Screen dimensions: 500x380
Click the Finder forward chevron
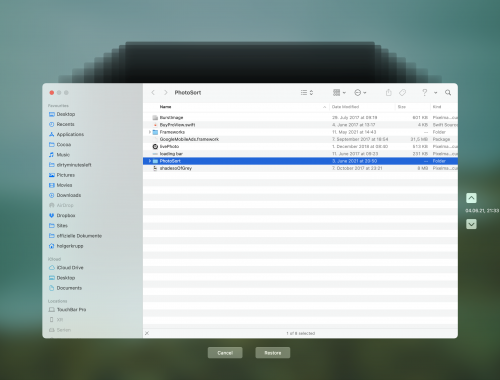click(165, 93)
